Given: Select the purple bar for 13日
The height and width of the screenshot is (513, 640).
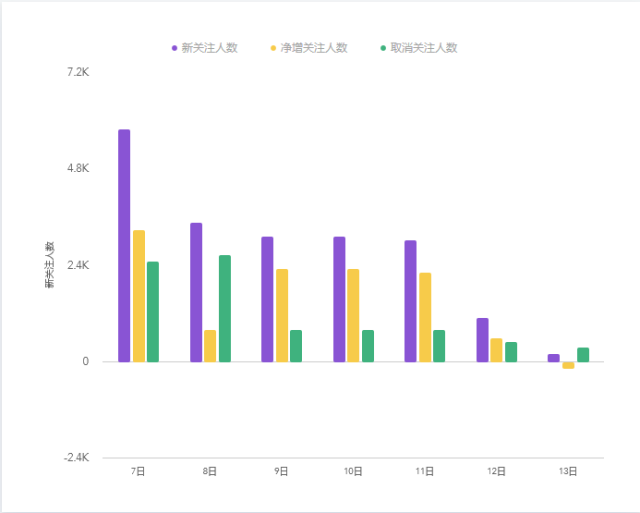Looking at the screenshot, I should point(554,358).
